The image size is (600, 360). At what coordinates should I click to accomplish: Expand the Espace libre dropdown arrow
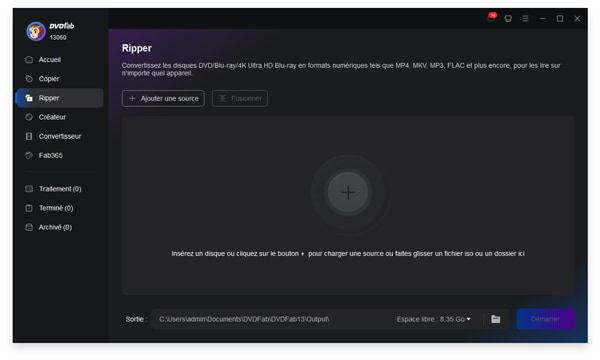(x=468, y=319)
